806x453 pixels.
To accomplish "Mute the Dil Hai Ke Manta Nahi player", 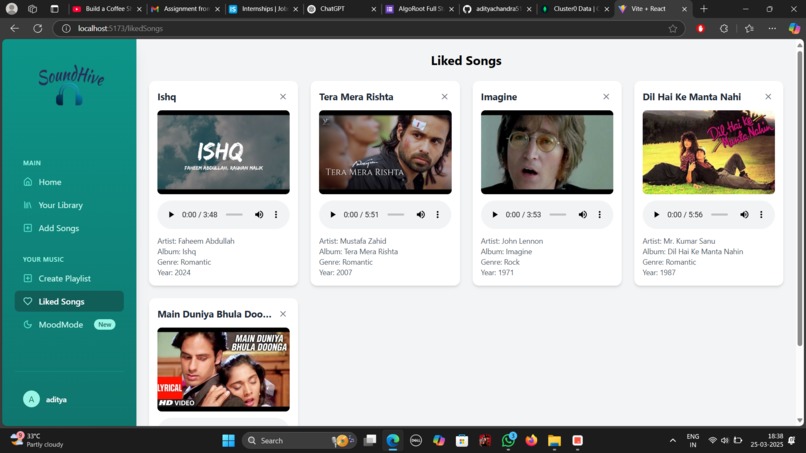I will pos(744,214).
